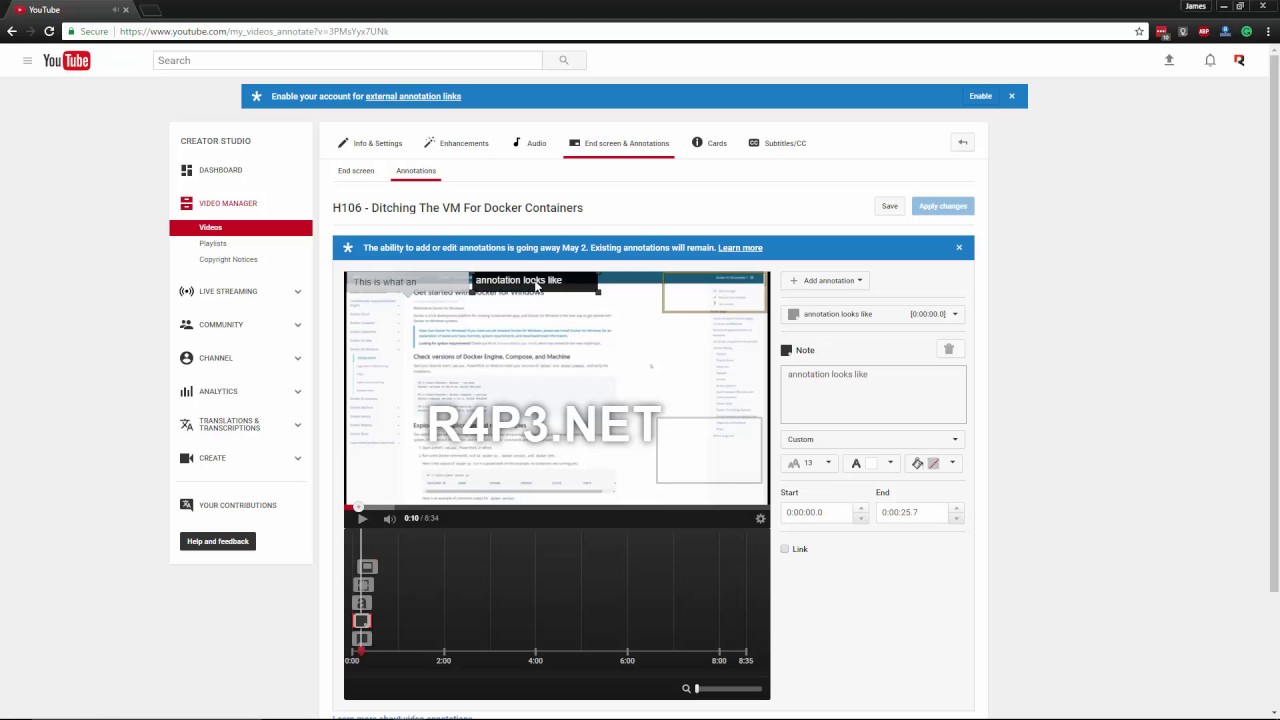Open the Add annotation dropdown
Viewport: 1280px width, 720px height.
point(826,280)
